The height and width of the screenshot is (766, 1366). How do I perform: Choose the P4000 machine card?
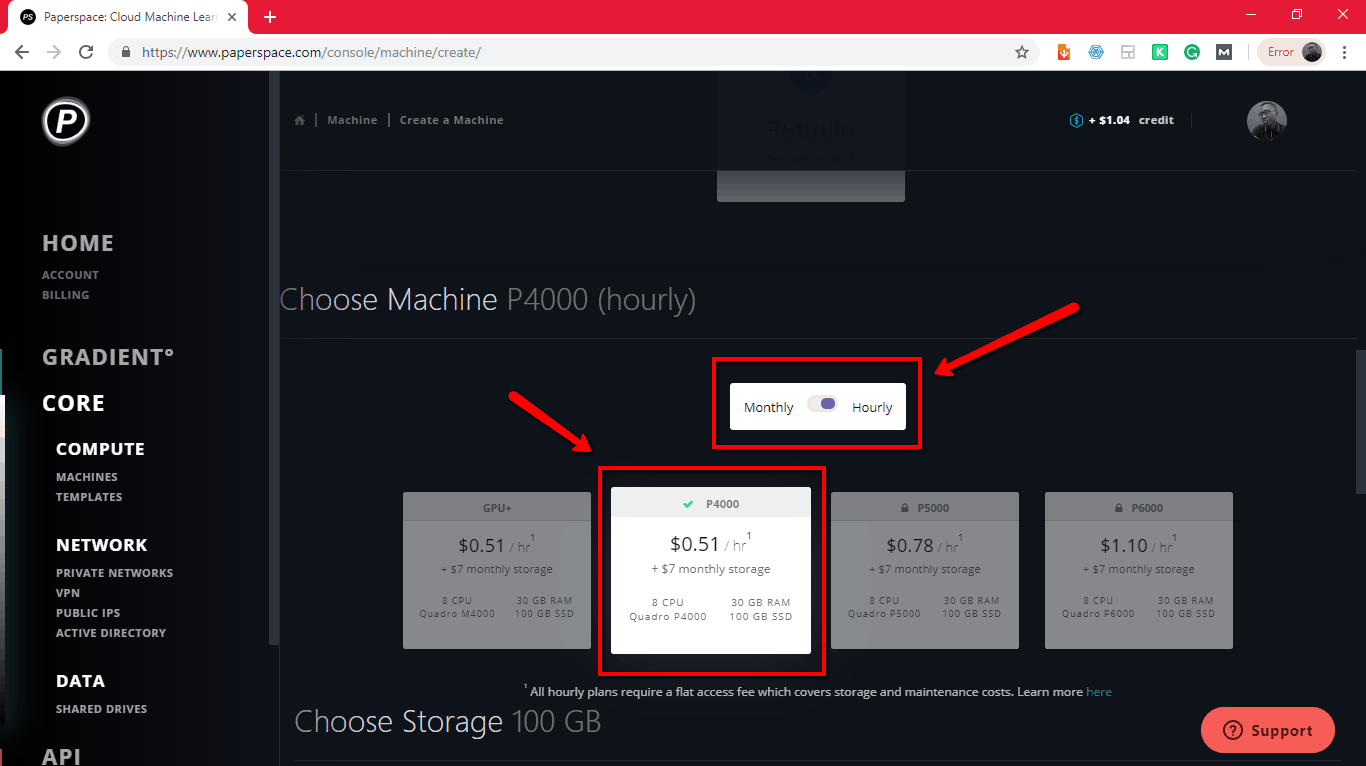click(711, 570)
